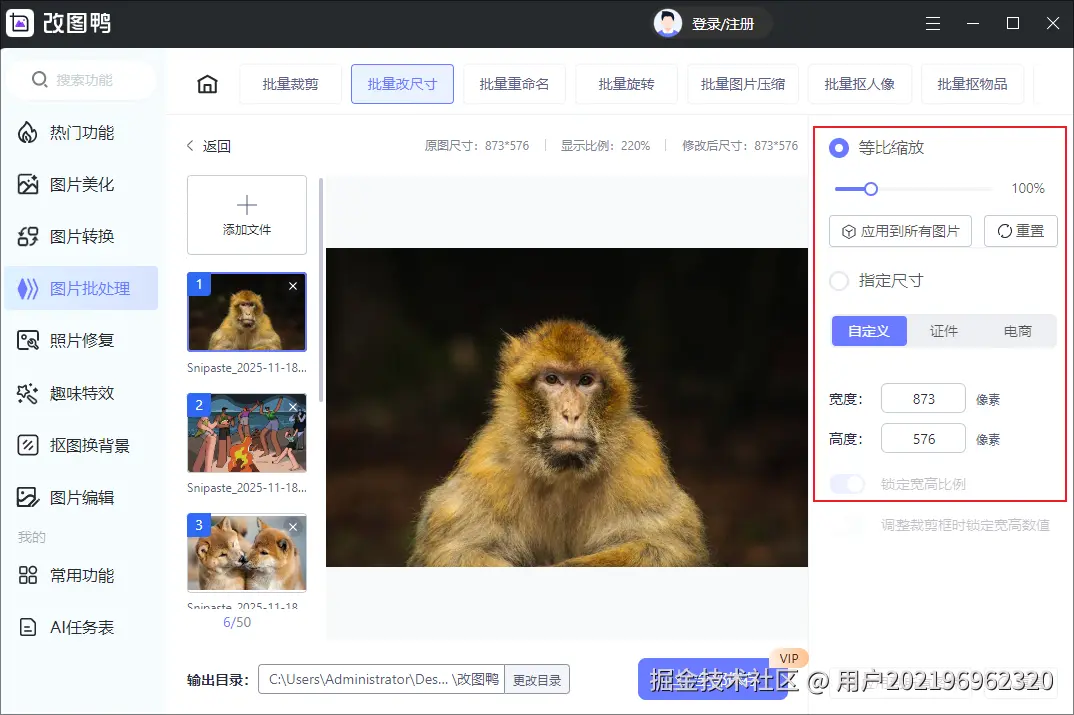Select the 等比缩放 radio button
This screenshot has height=715, width=1074.
[838, 148]
